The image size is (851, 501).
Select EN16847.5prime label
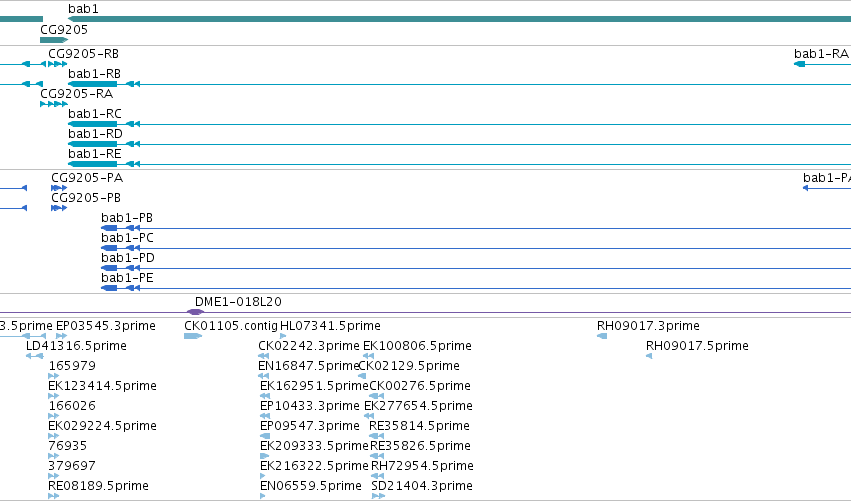pyautogui.click(x=309, y=366)
